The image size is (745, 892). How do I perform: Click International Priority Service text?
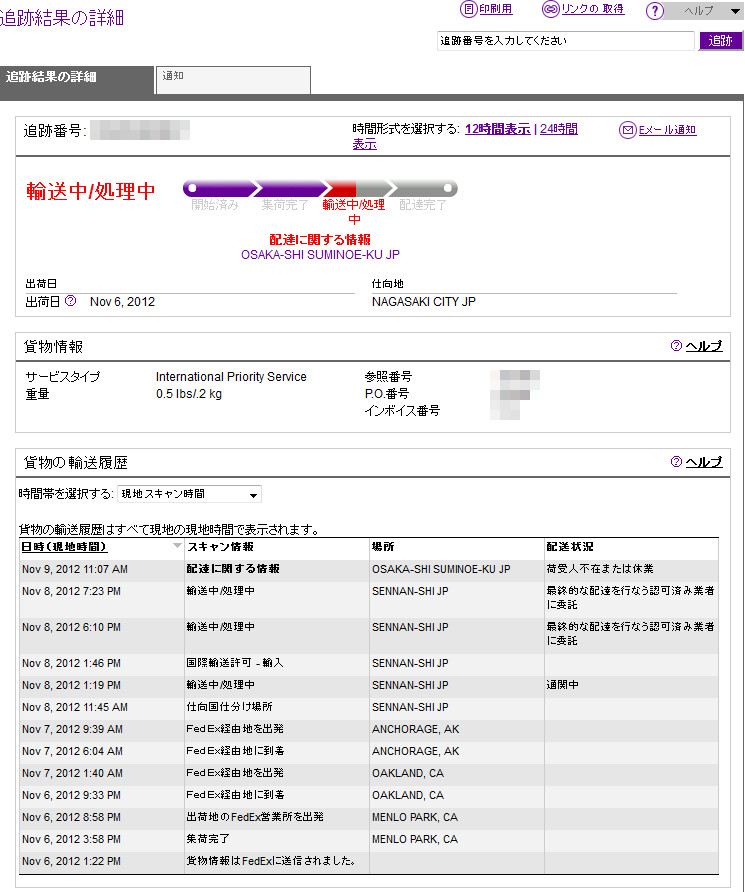coord(231,377)
